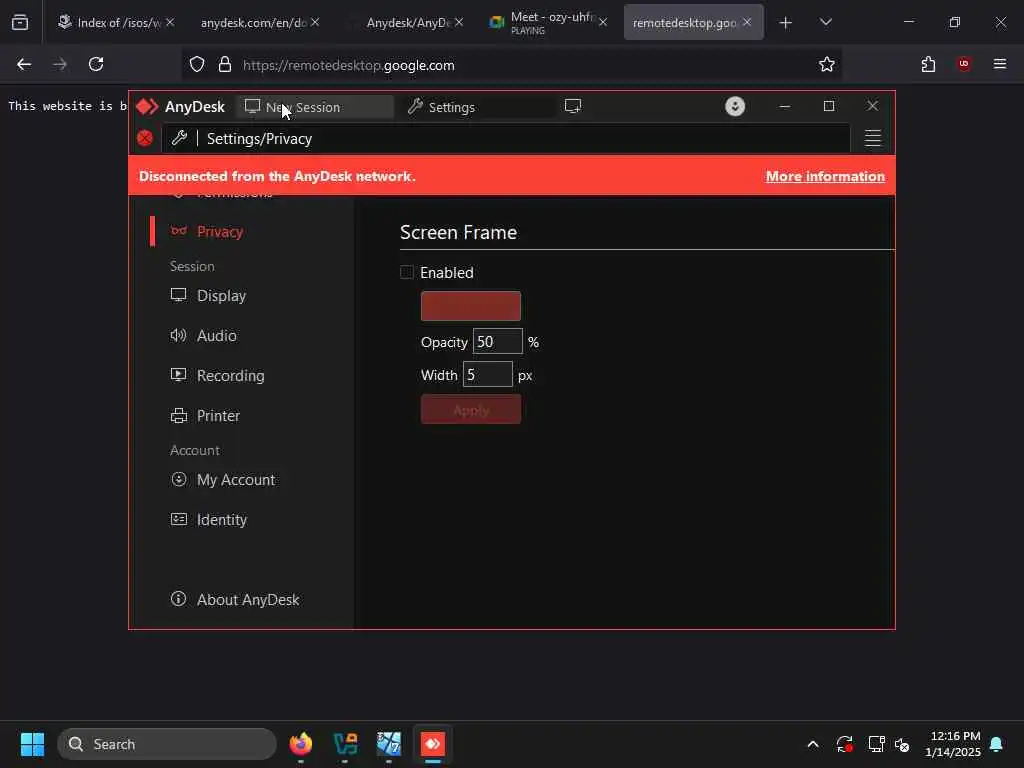Enable the Screen Frame checkbox
Viewport: 1024px width, 768px height.
407,272
